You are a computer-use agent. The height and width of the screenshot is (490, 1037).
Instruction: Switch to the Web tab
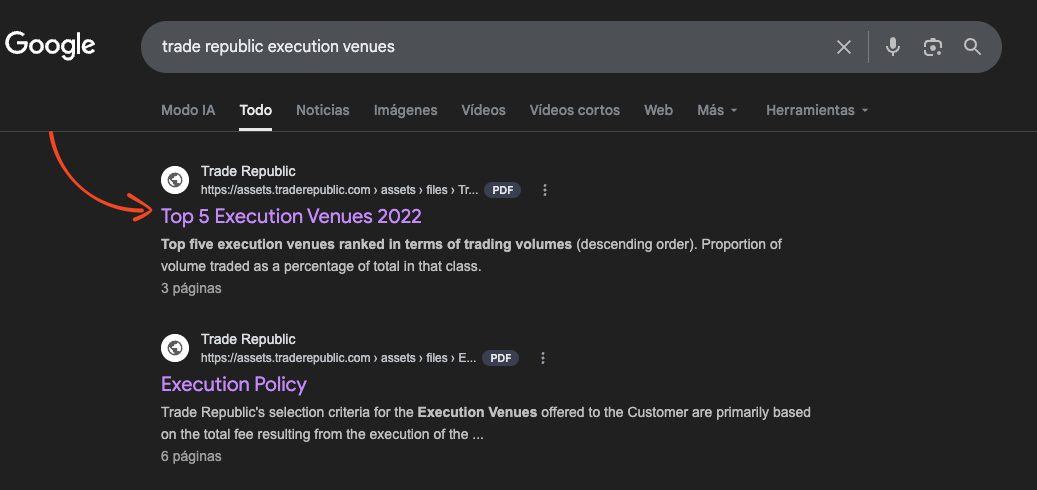pos(658,110)
